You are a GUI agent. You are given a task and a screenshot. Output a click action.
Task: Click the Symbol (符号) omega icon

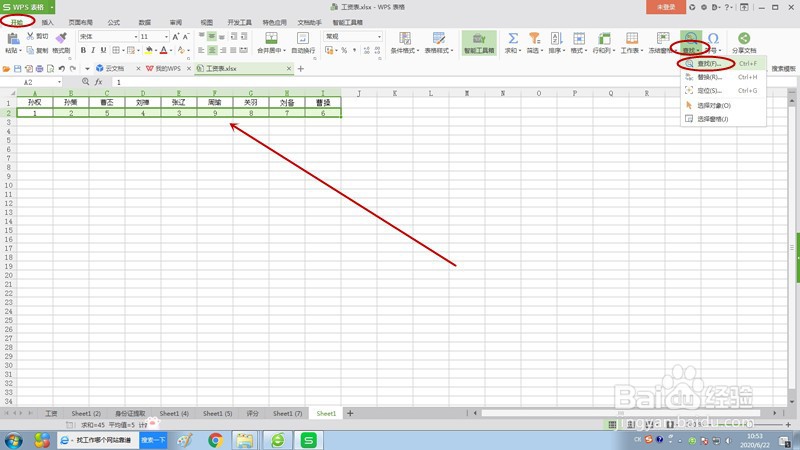(713, 38)
